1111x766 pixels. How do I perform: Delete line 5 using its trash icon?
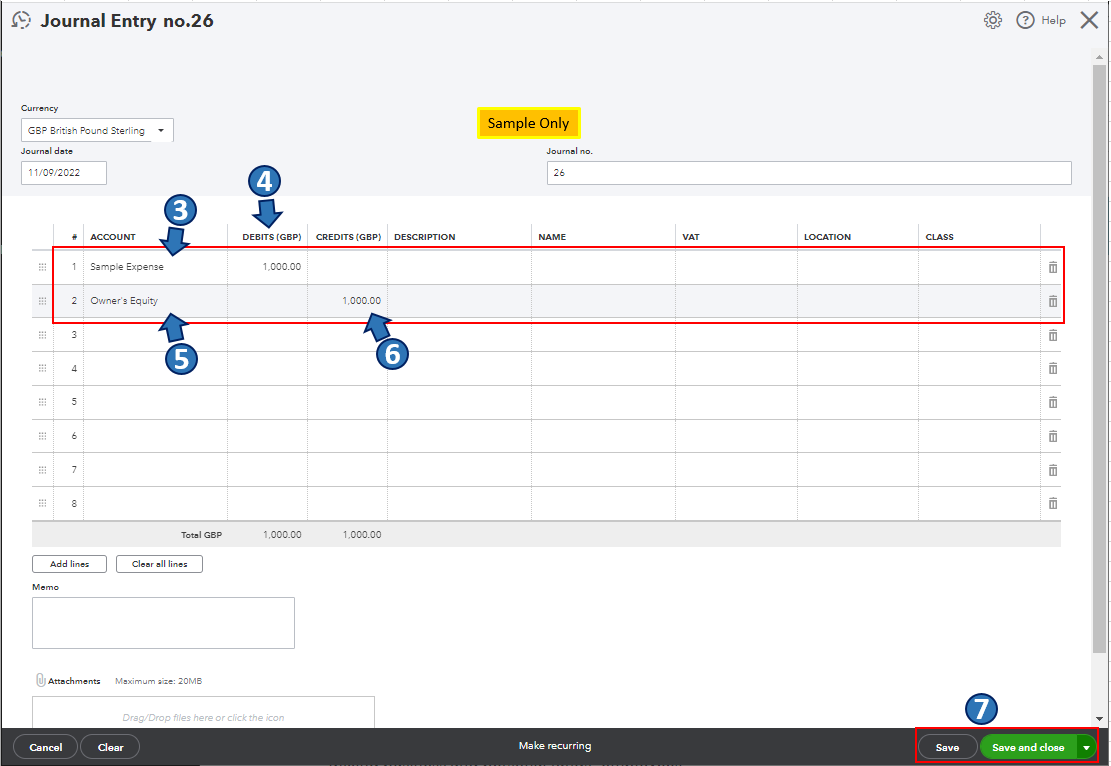tap(1052, 402)
